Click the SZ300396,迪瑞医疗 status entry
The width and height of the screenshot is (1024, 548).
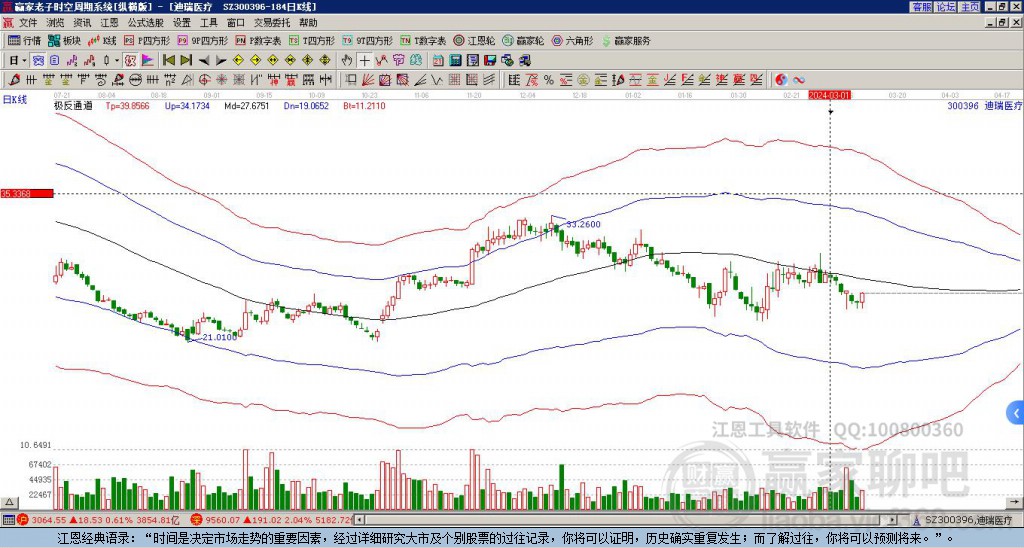tap(967, 520)
